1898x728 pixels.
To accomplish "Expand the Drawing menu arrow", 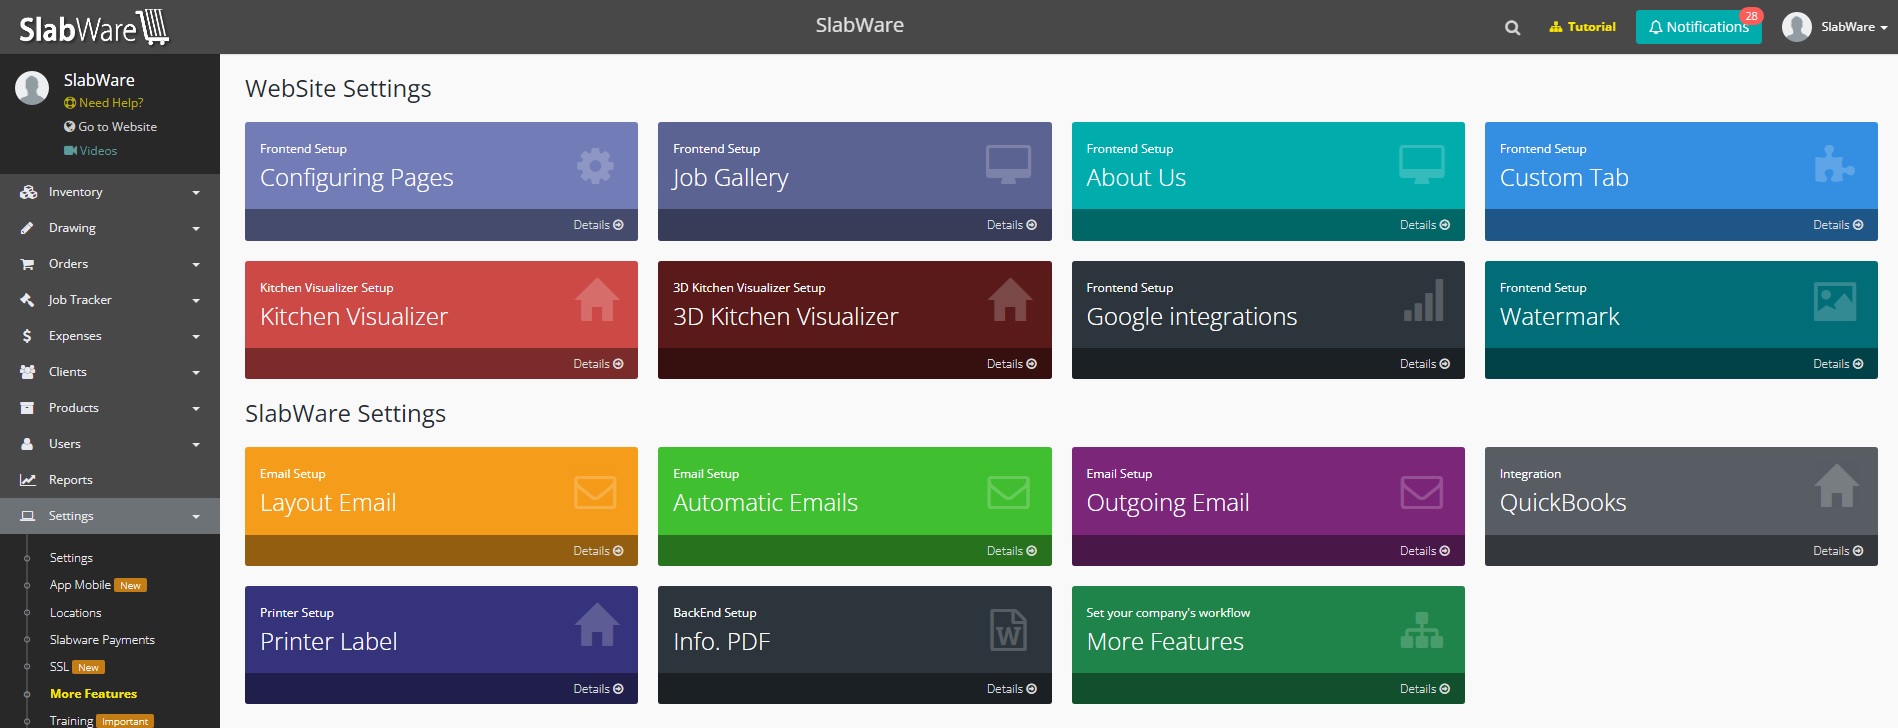I will pyautogui.click(x=196, y=229).
